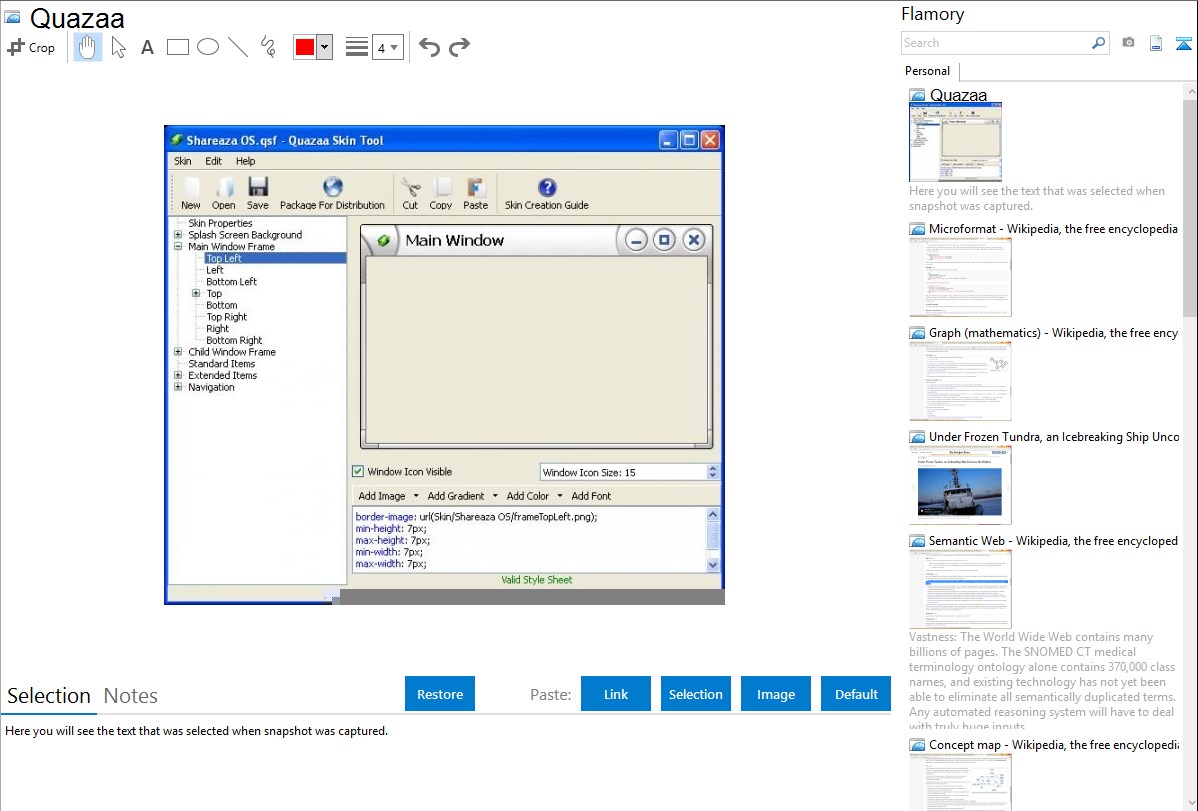1198x811 pixels.
Task: Select the Bottom Left tree item
Action: [232, 281]
